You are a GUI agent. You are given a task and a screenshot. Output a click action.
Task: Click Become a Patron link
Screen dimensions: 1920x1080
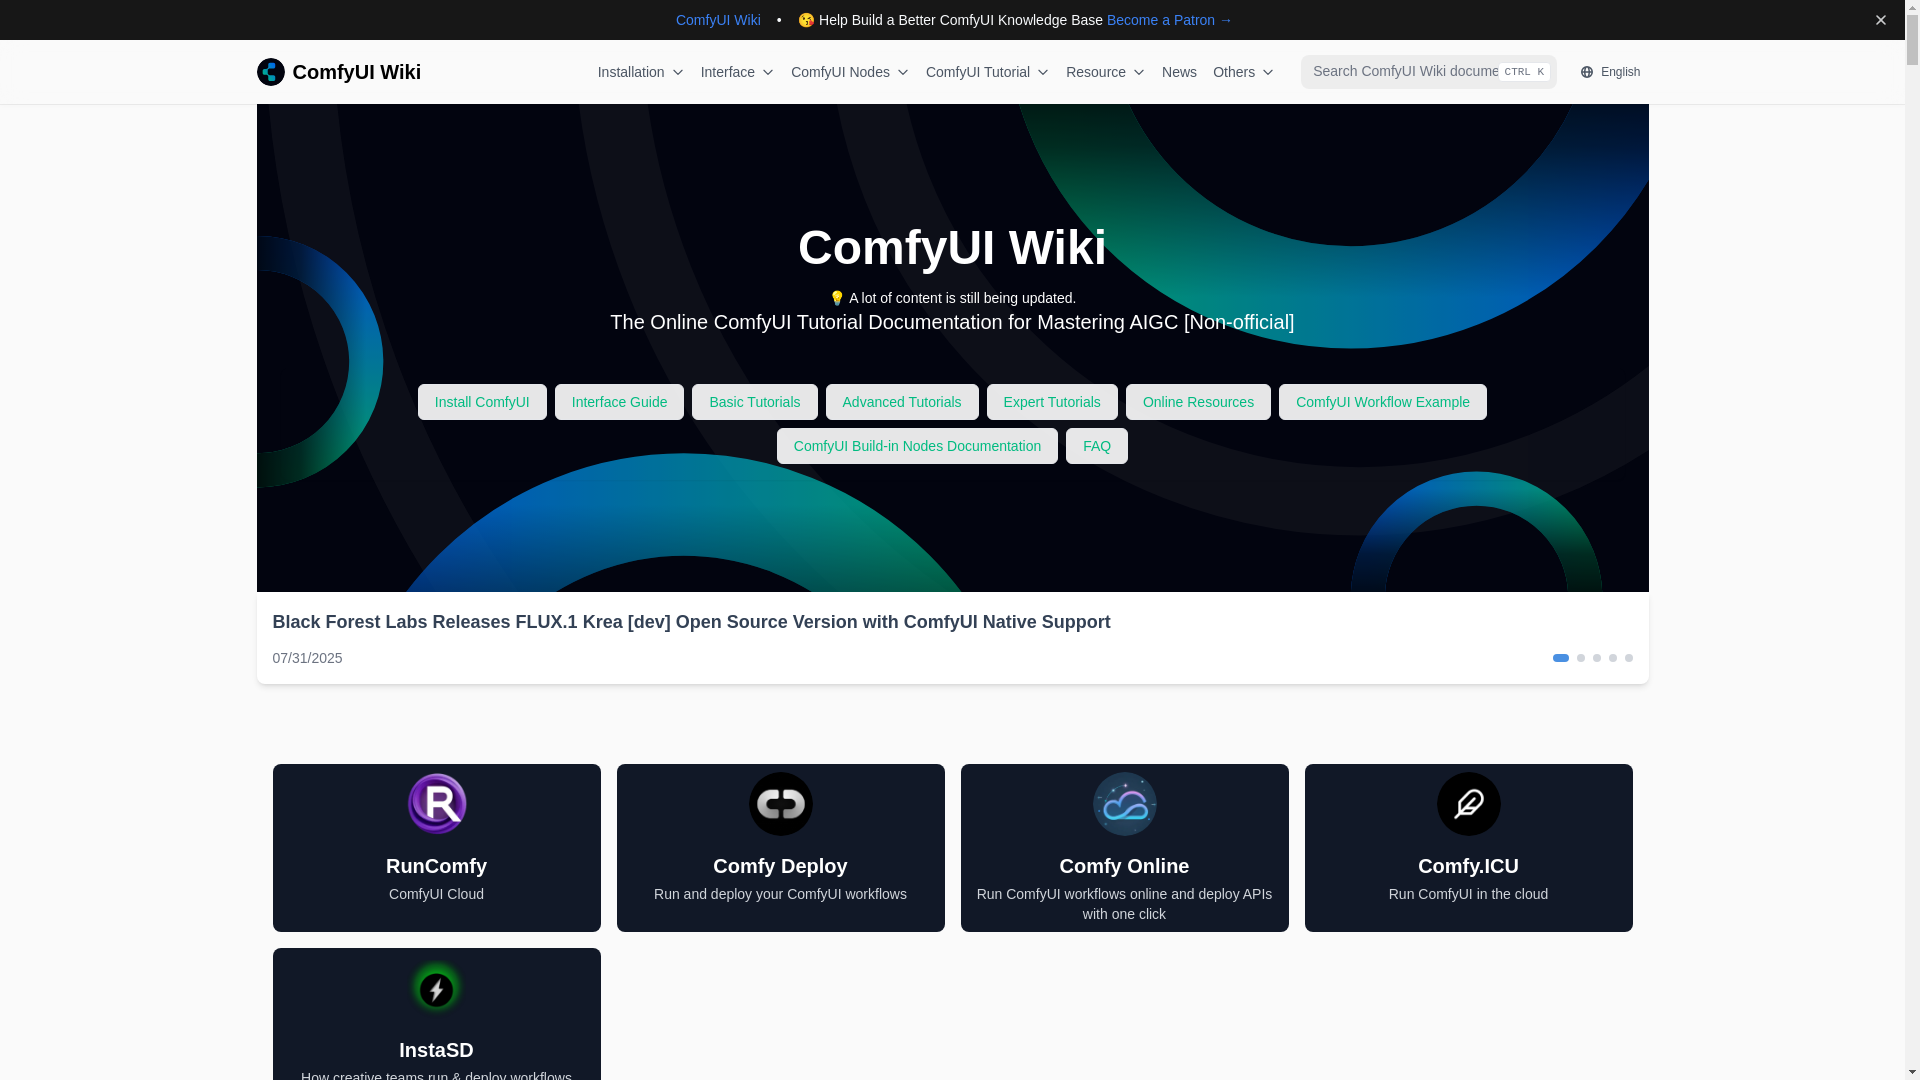(1169, 20)
